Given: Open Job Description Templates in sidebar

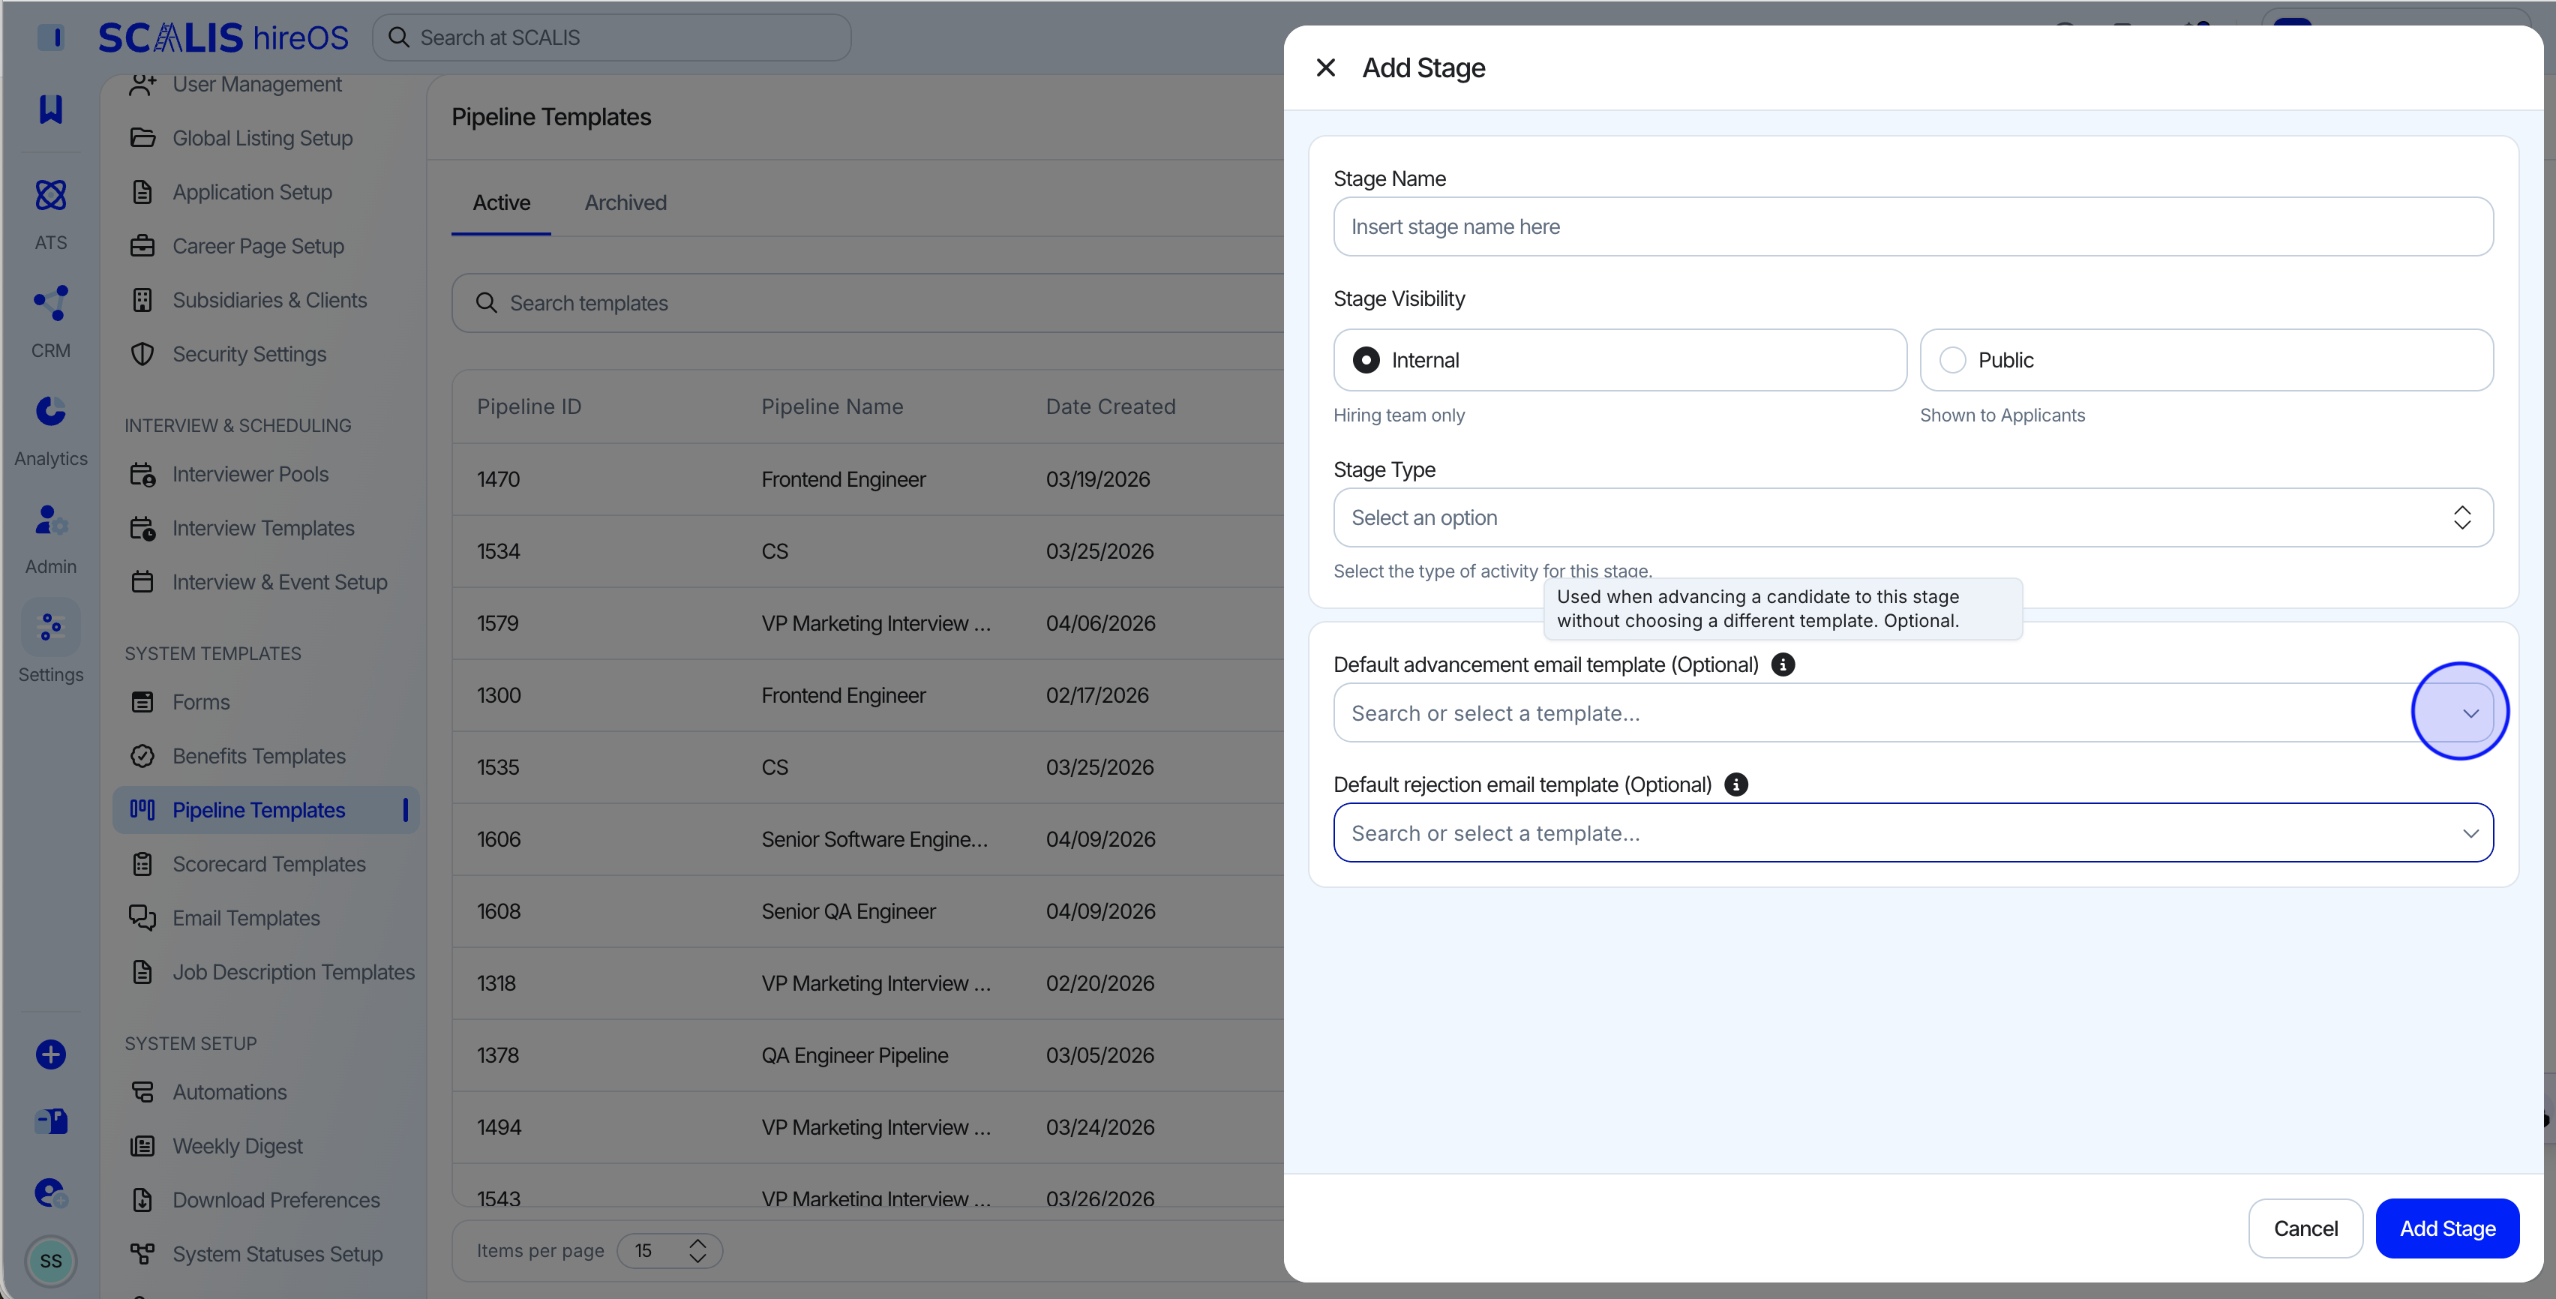Looking at the screenshot, I should 293,972.
